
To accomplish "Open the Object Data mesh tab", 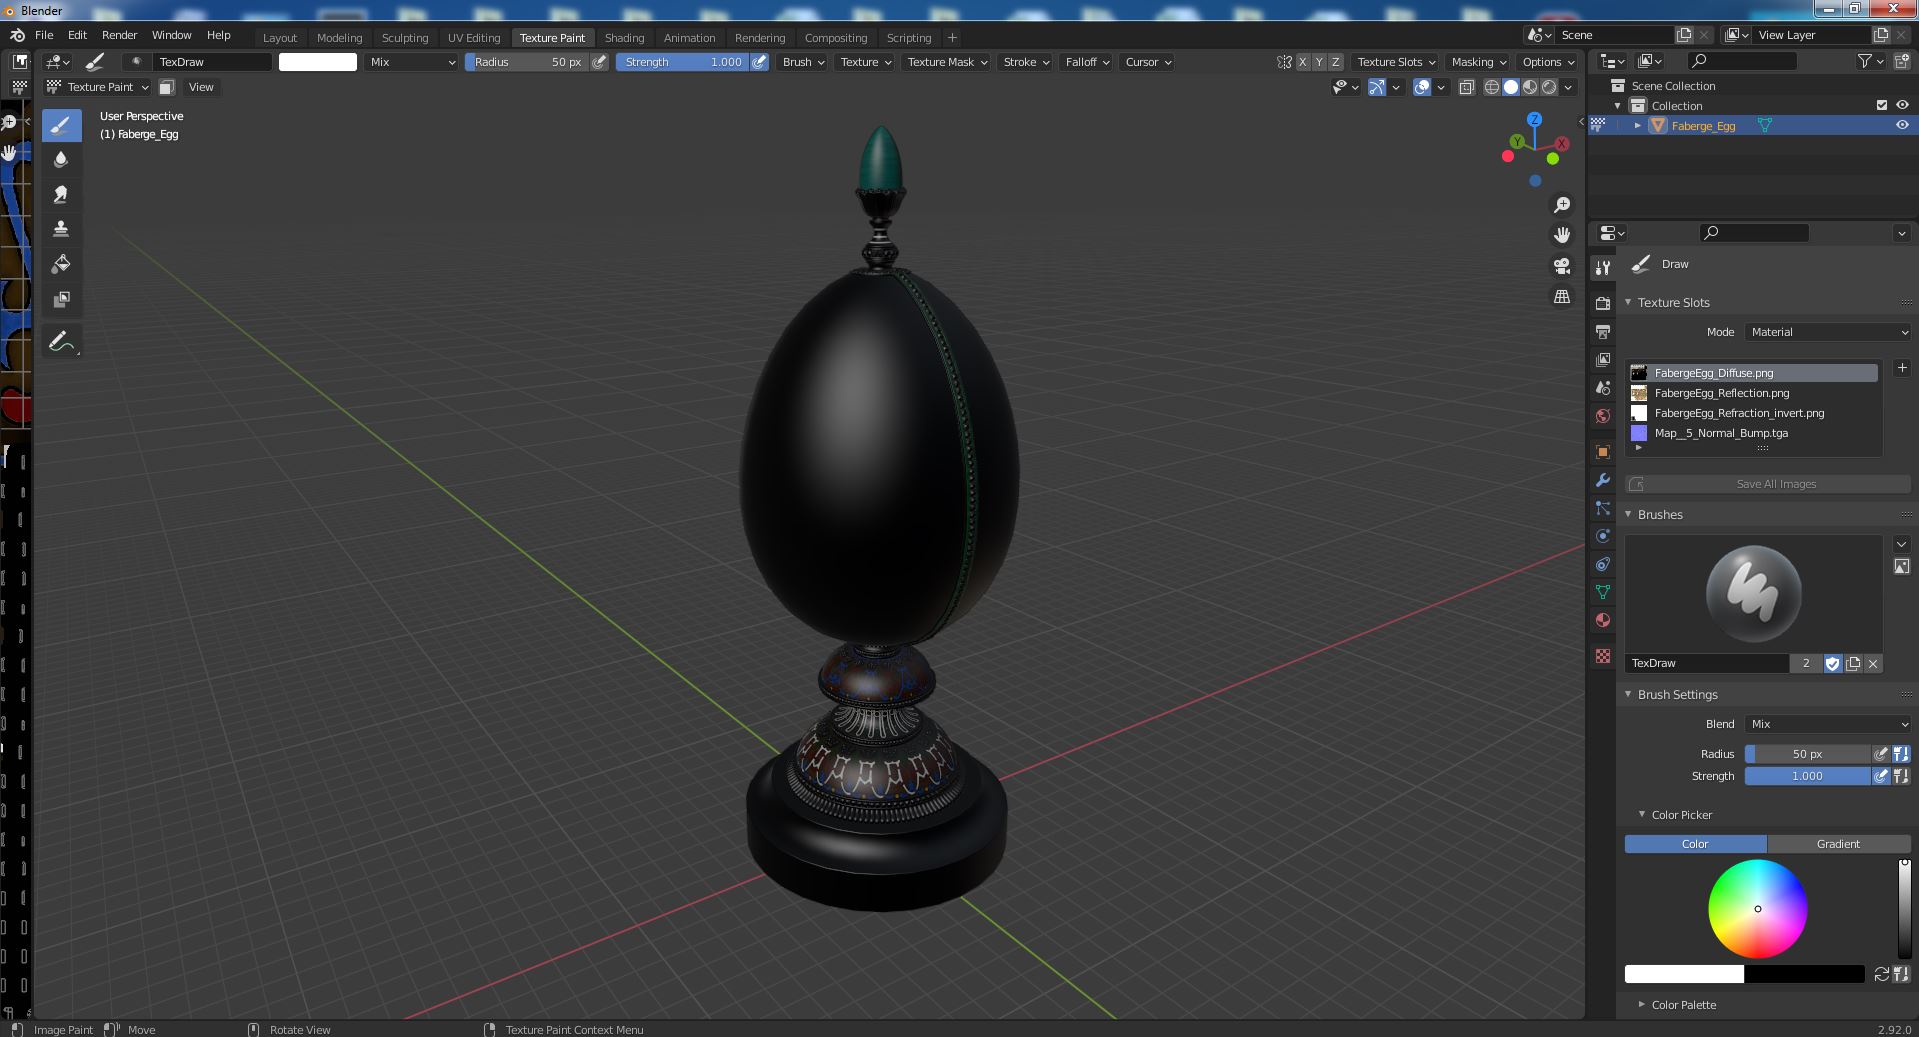I will tap(1603, 592).
